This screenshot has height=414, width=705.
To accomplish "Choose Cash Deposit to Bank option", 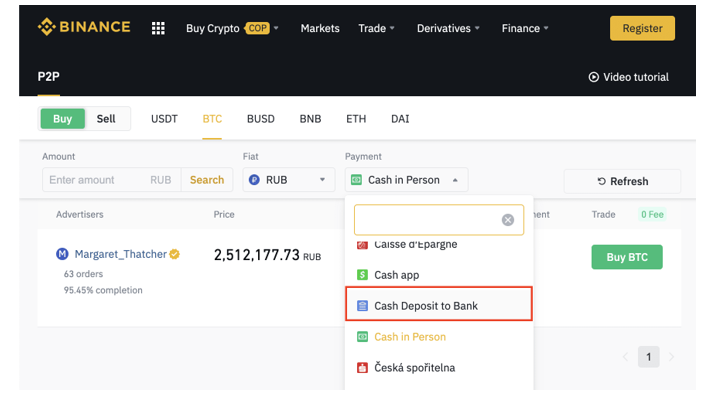I will 439,305.
